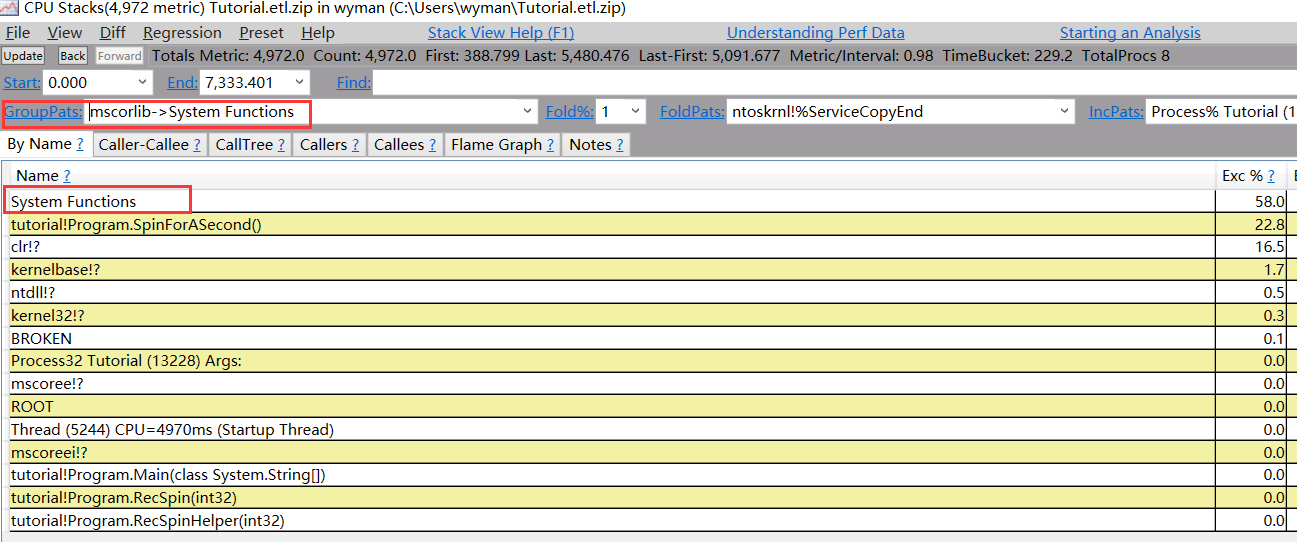Switch to the Callers tab

(330, 145)
